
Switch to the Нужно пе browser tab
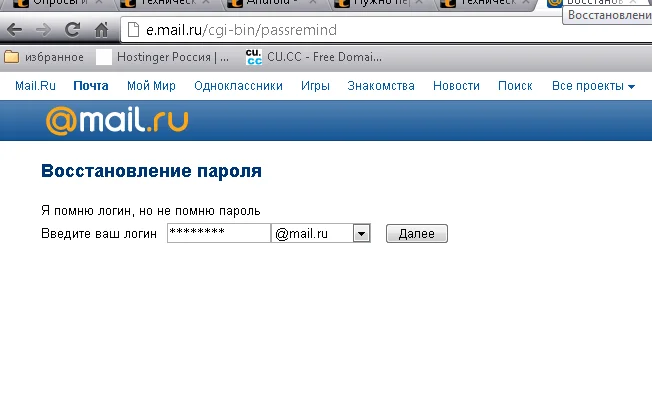(x=380, y=3)
